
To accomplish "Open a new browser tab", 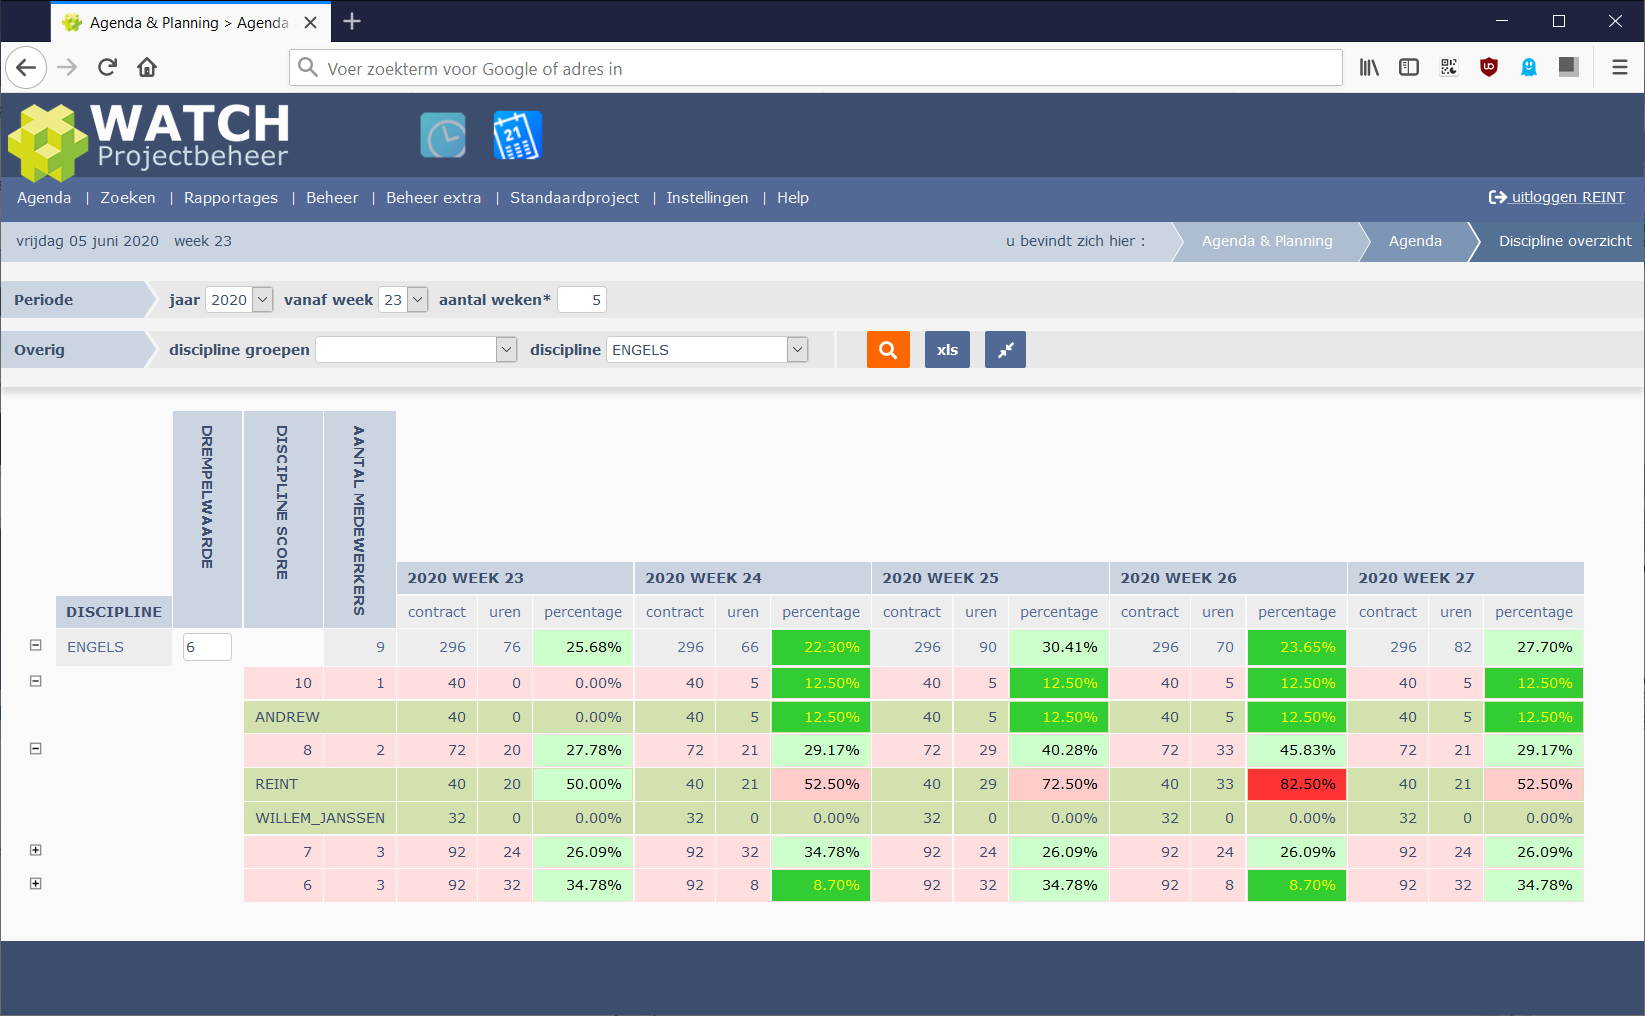I will [352, 22].
